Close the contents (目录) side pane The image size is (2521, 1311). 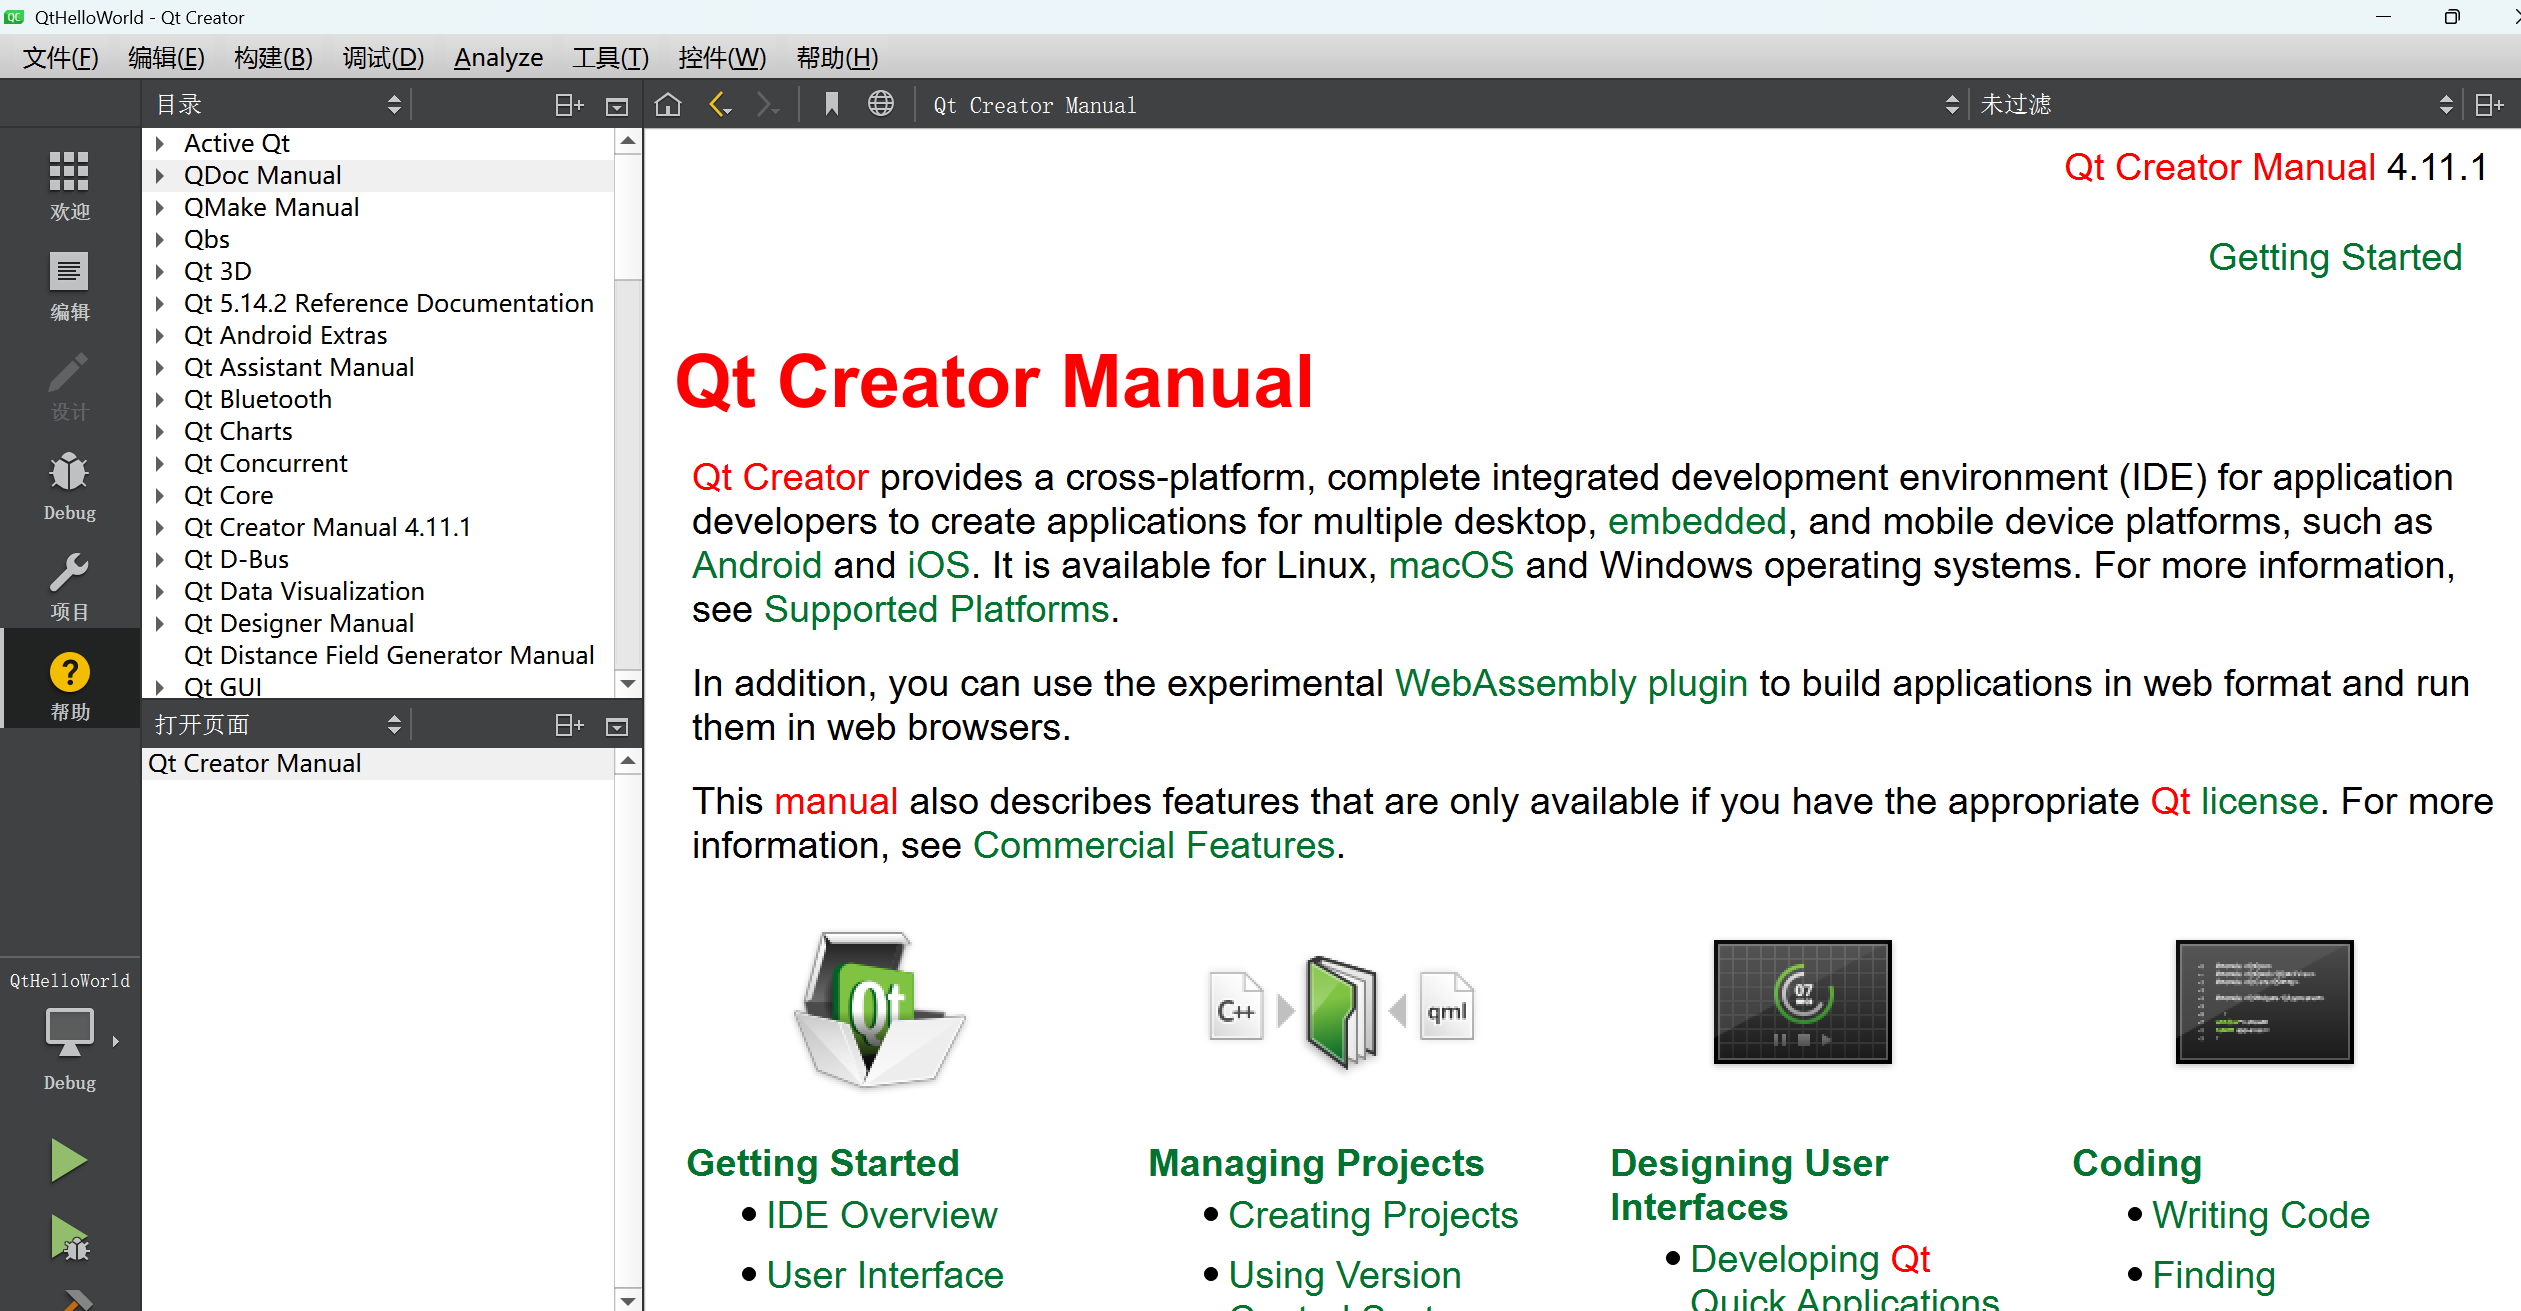point(617,105)
